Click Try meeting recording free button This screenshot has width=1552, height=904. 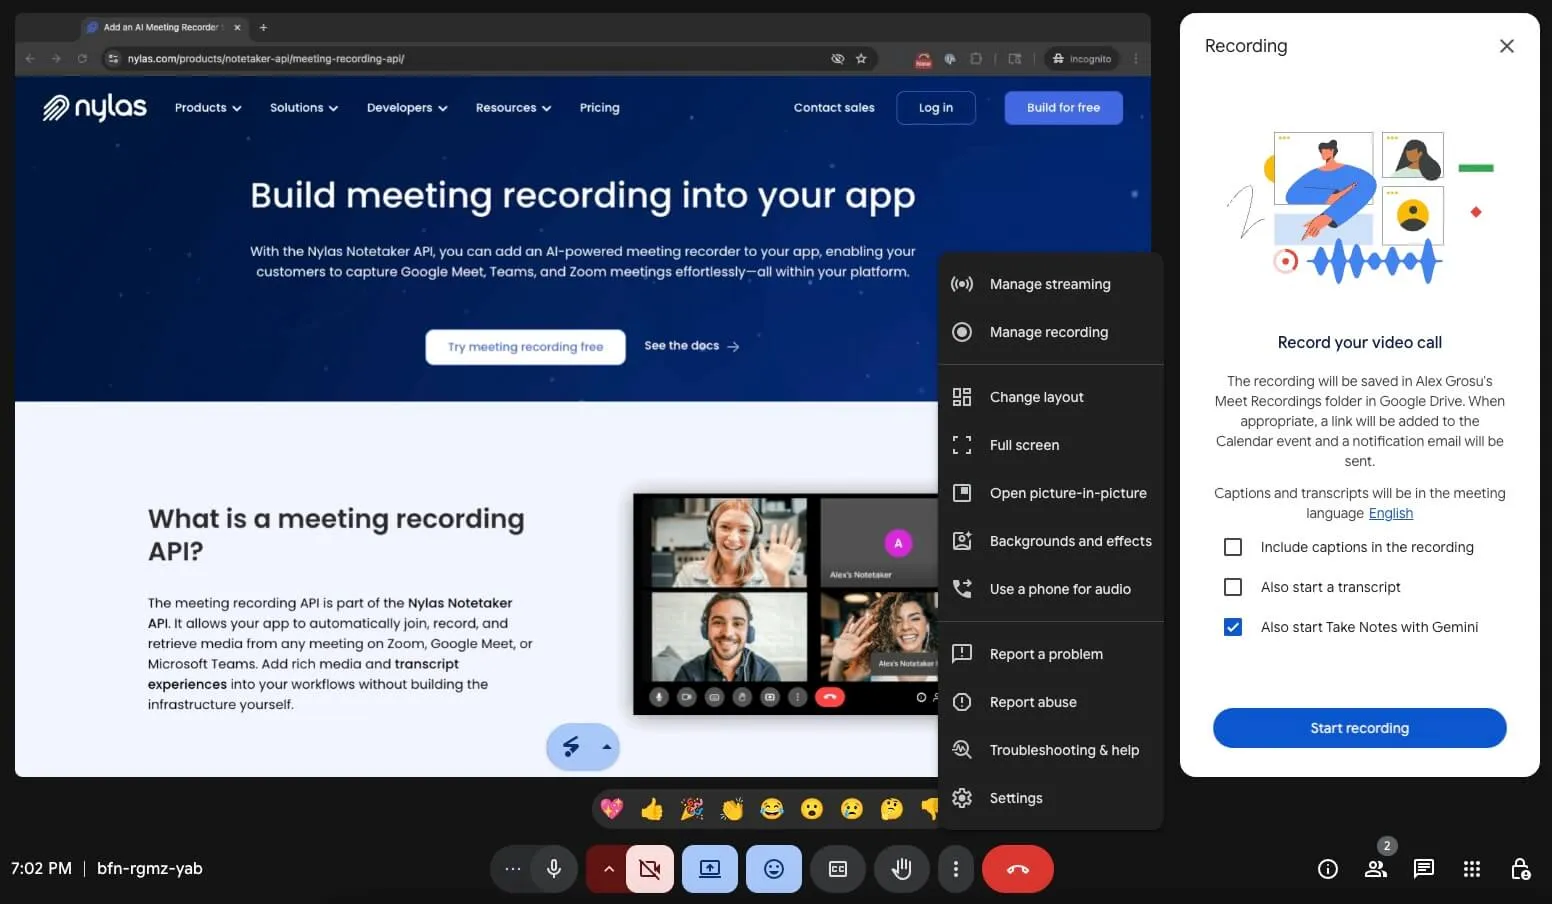(x=526, y=347)
